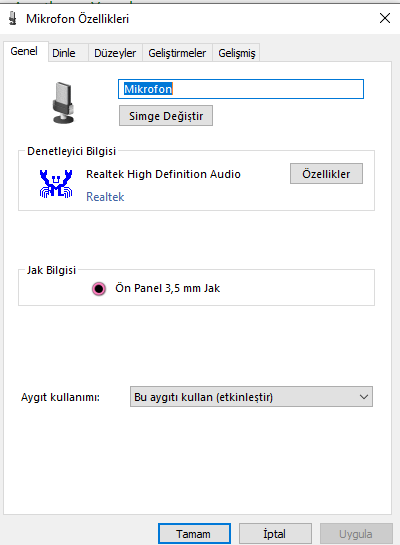Image resolution: width=400 pixels, height=545 pixels.
Task: Select the Genel tab
Action: coord(24,51)
